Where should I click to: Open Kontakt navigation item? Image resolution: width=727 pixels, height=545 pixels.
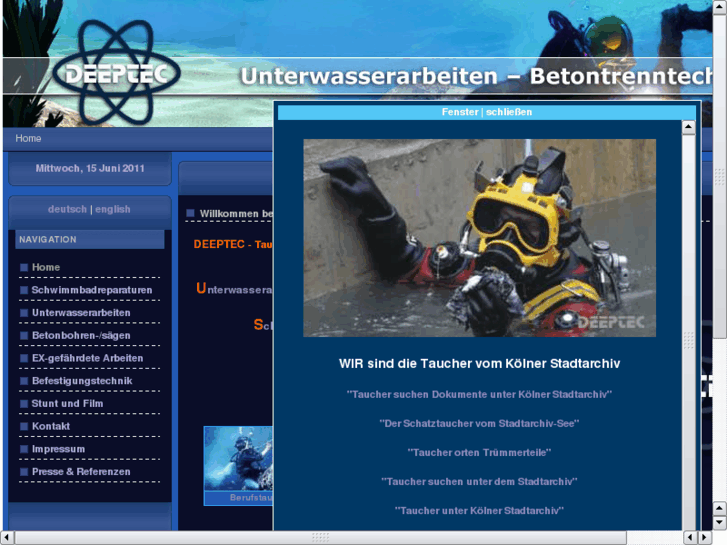(x=51, y=426)
